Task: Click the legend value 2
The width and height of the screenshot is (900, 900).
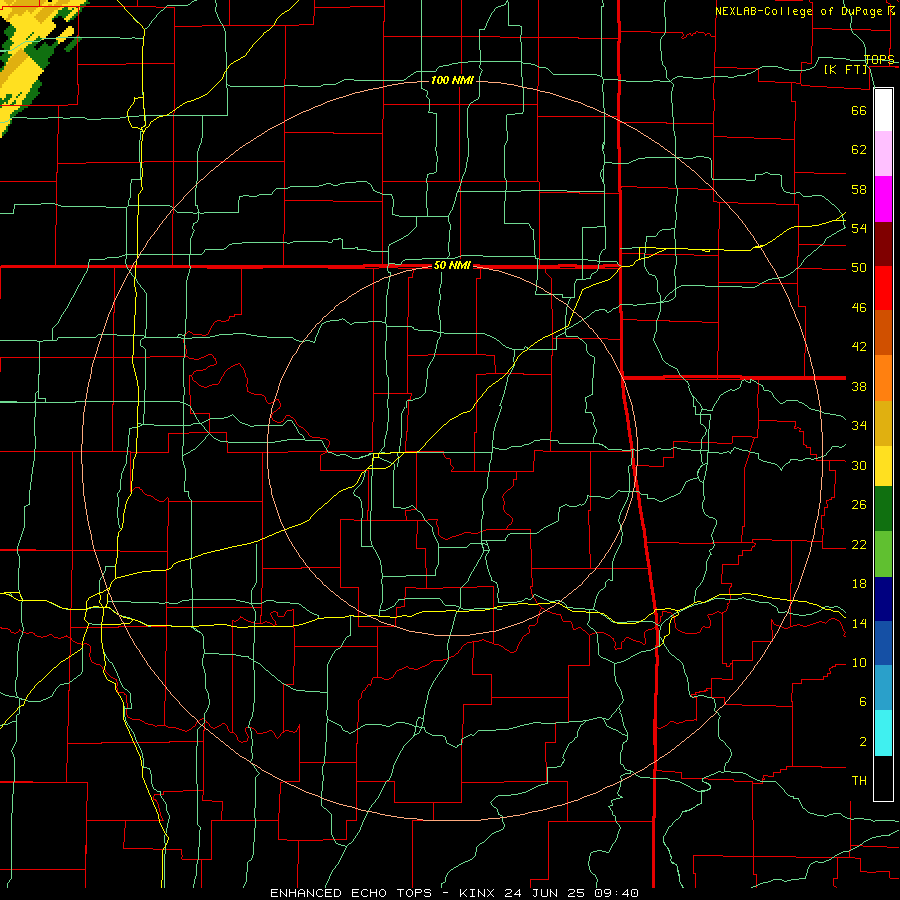Action: tap(863, 741)
